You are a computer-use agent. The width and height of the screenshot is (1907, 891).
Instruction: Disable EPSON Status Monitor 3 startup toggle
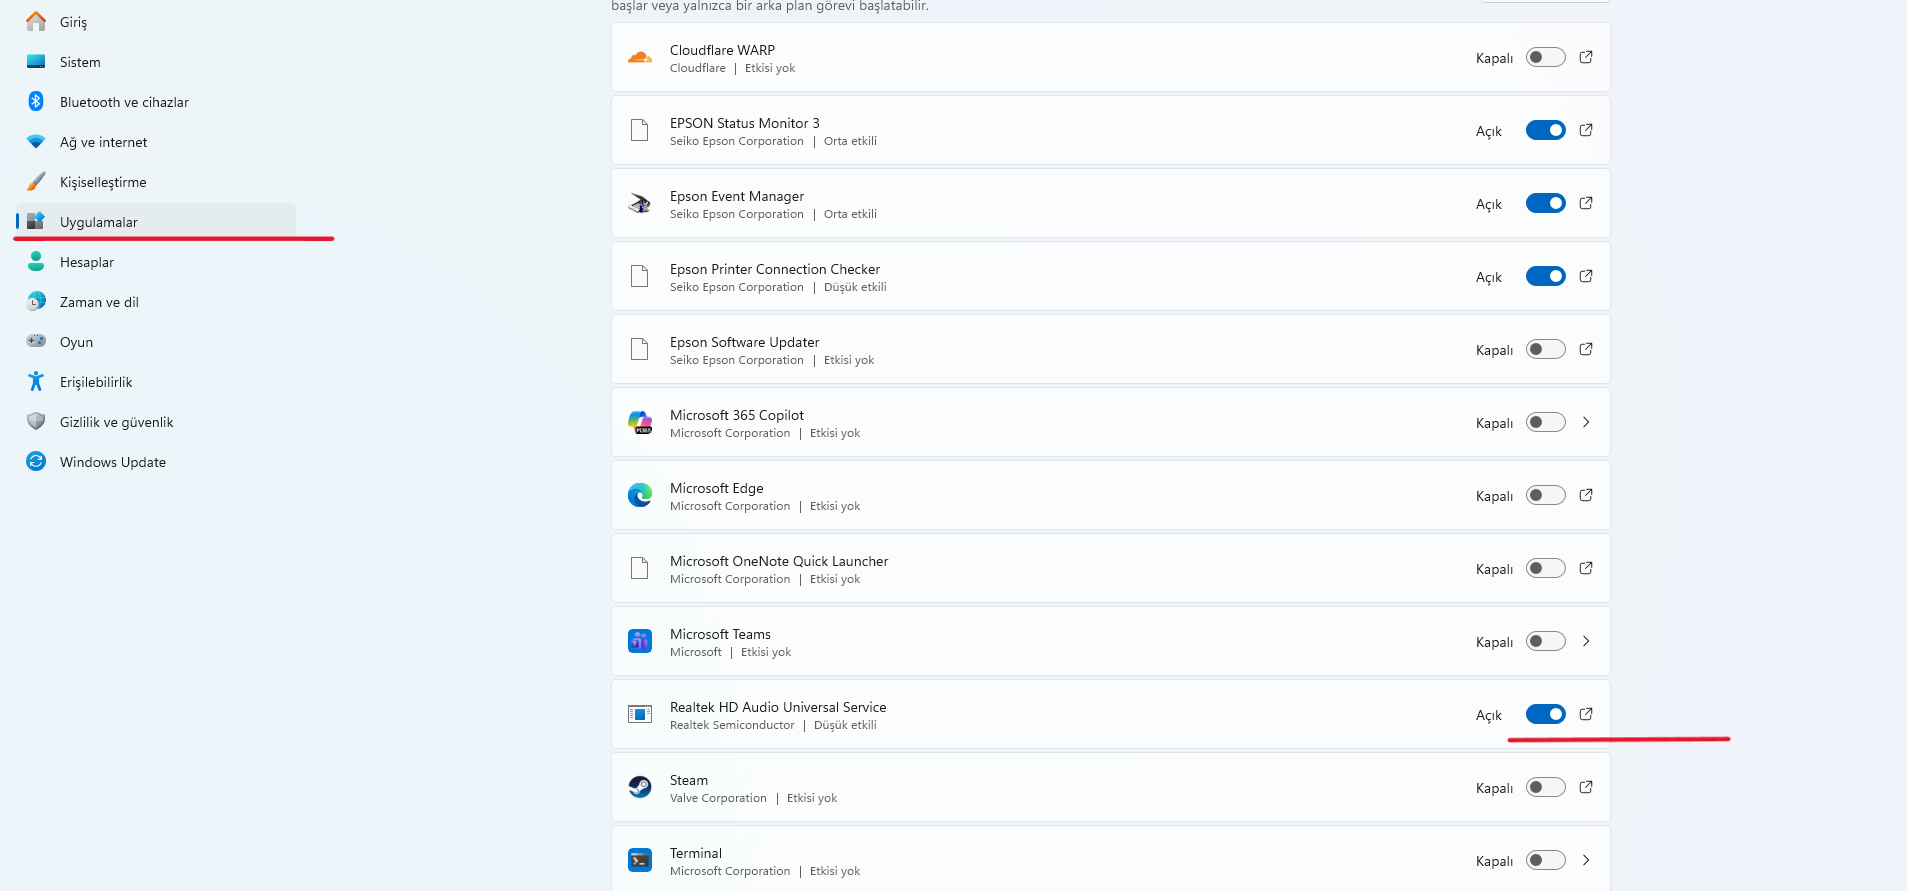pyautogui.click(x=1546, y=130)
